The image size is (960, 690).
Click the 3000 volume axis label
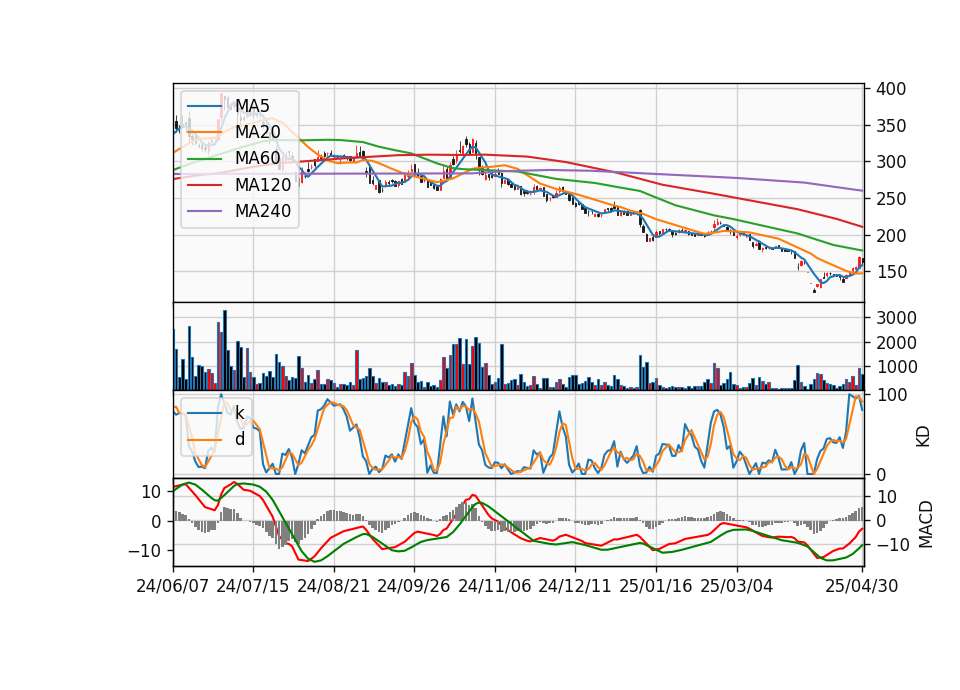tap(896, 318)
